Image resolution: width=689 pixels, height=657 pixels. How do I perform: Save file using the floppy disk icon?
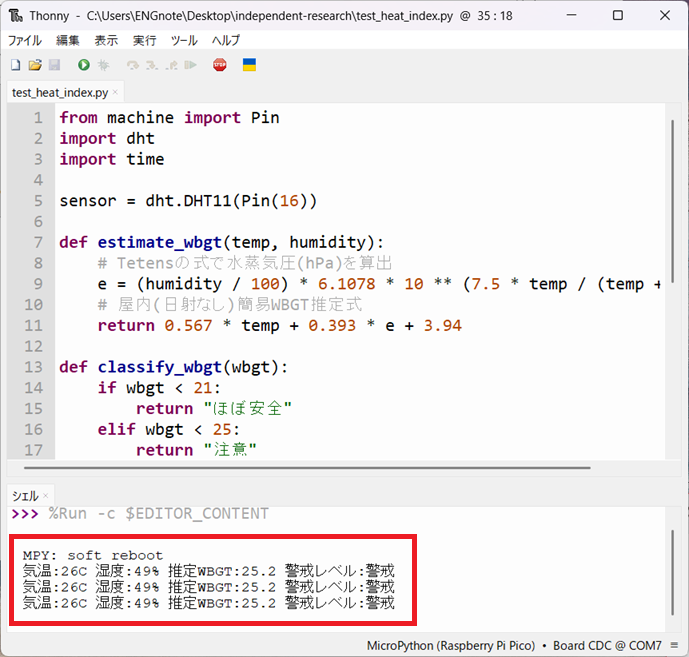tap(54, 65)
